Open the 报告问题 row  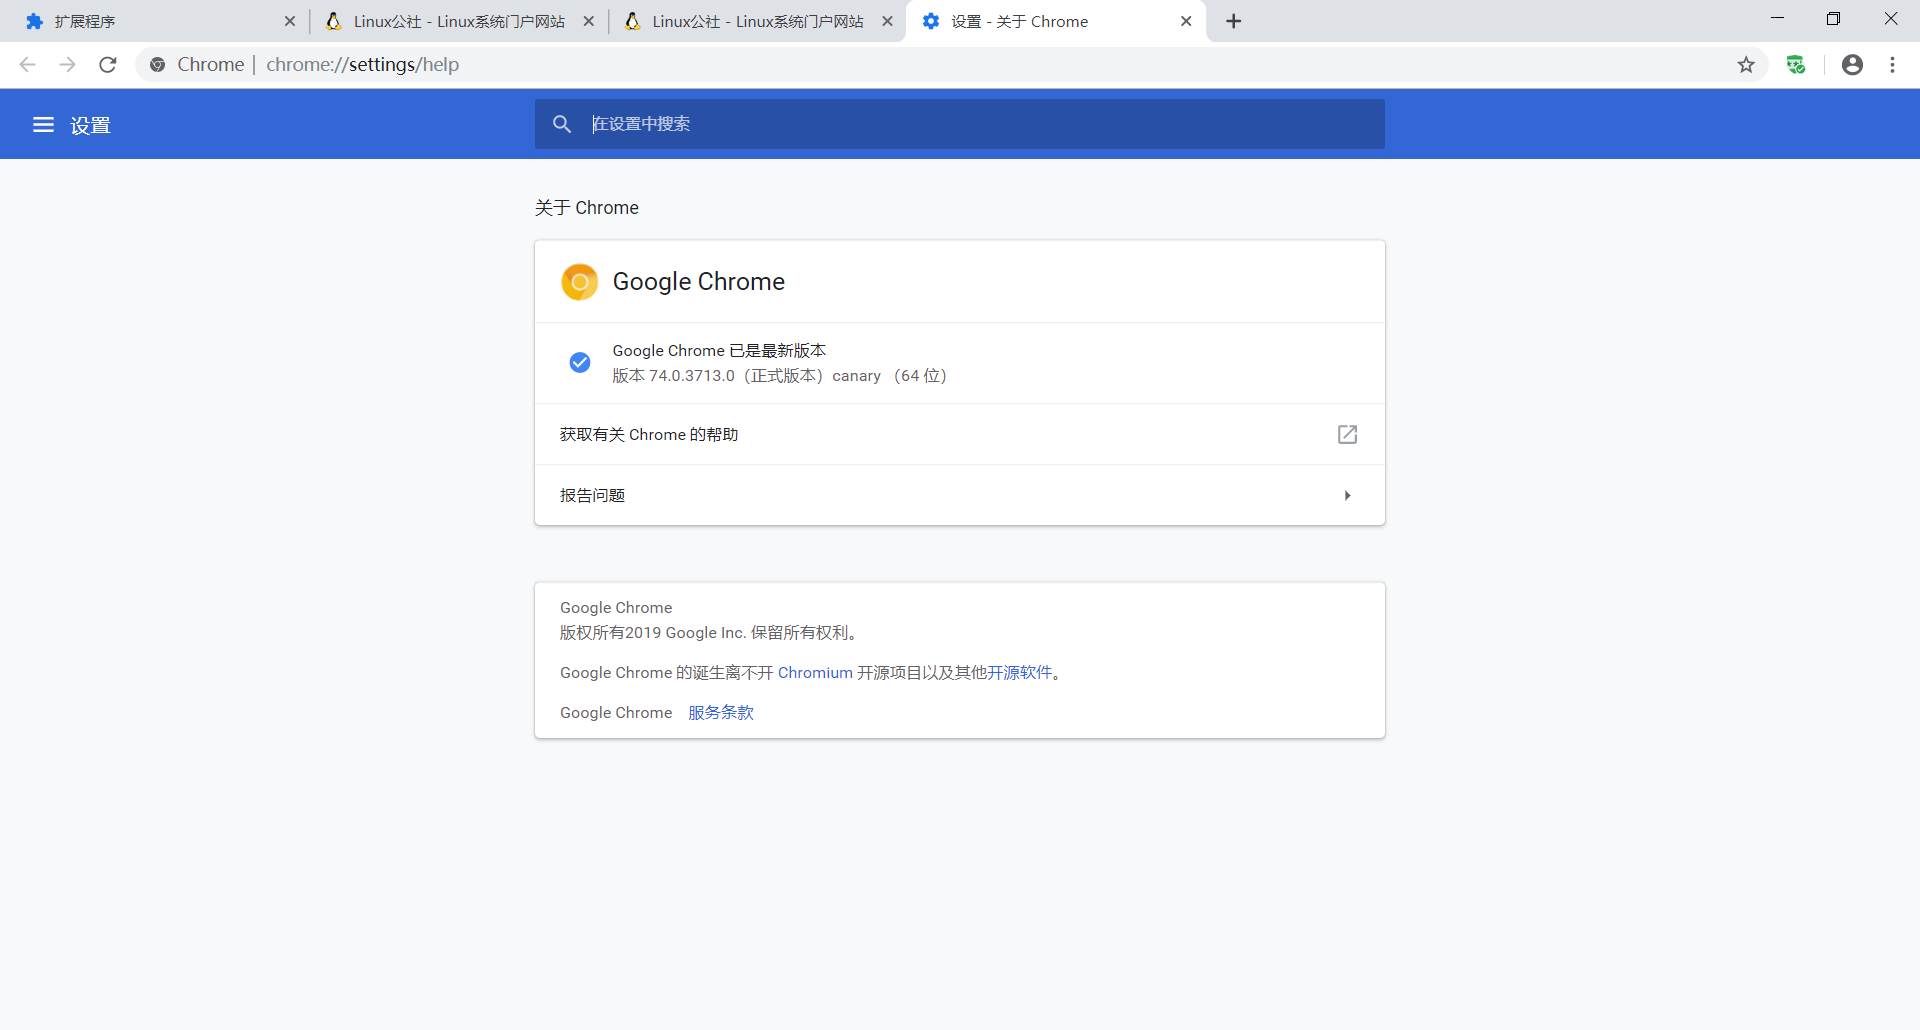pos(959,495)
